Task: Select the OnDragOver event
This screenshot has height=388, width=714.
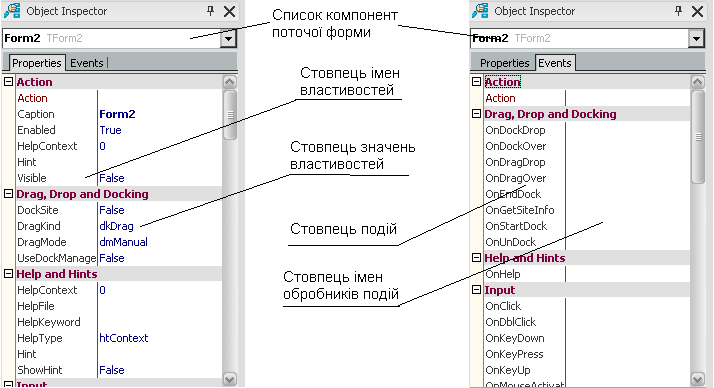Action: pyautogui.click(x=516, y=178)
